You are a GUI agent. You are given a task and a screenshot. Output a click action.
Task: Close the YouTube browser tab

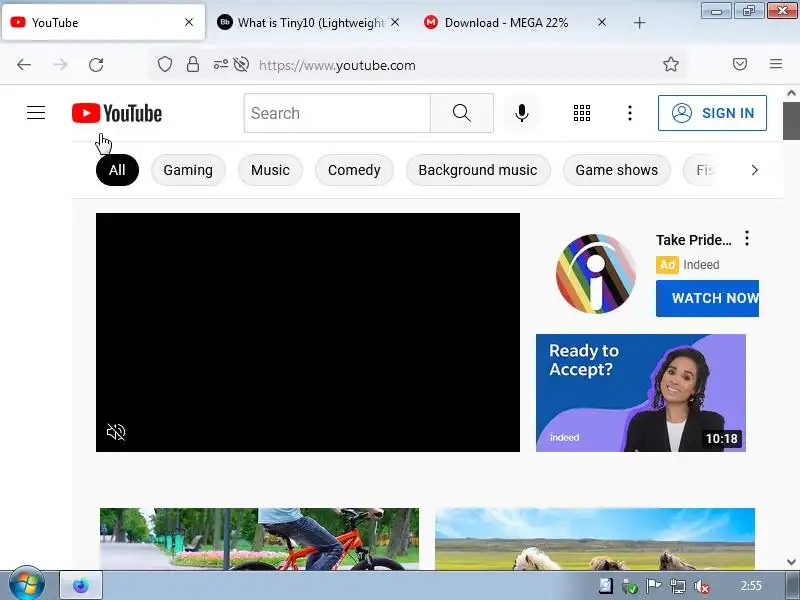point(189,22)
